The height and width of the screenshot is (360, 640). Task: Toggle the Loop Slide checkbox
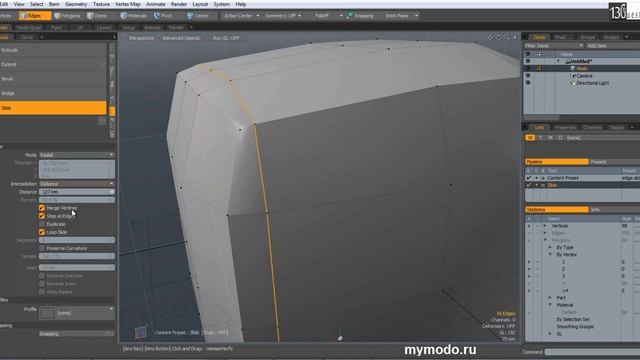click(42, 232)
